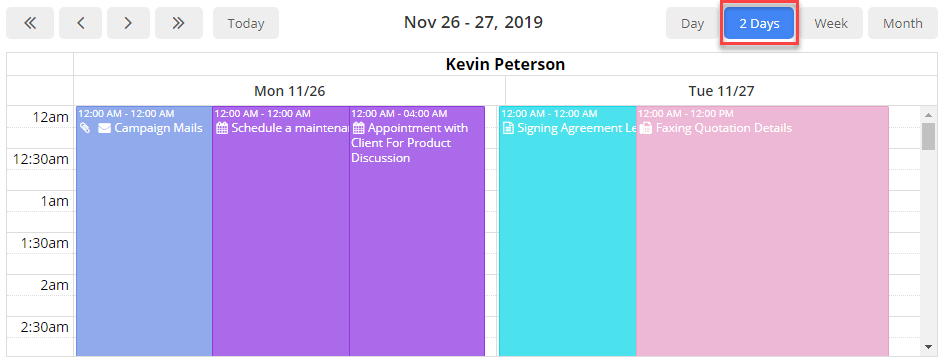Jump forward with the double right chevron

click(178, 23)
